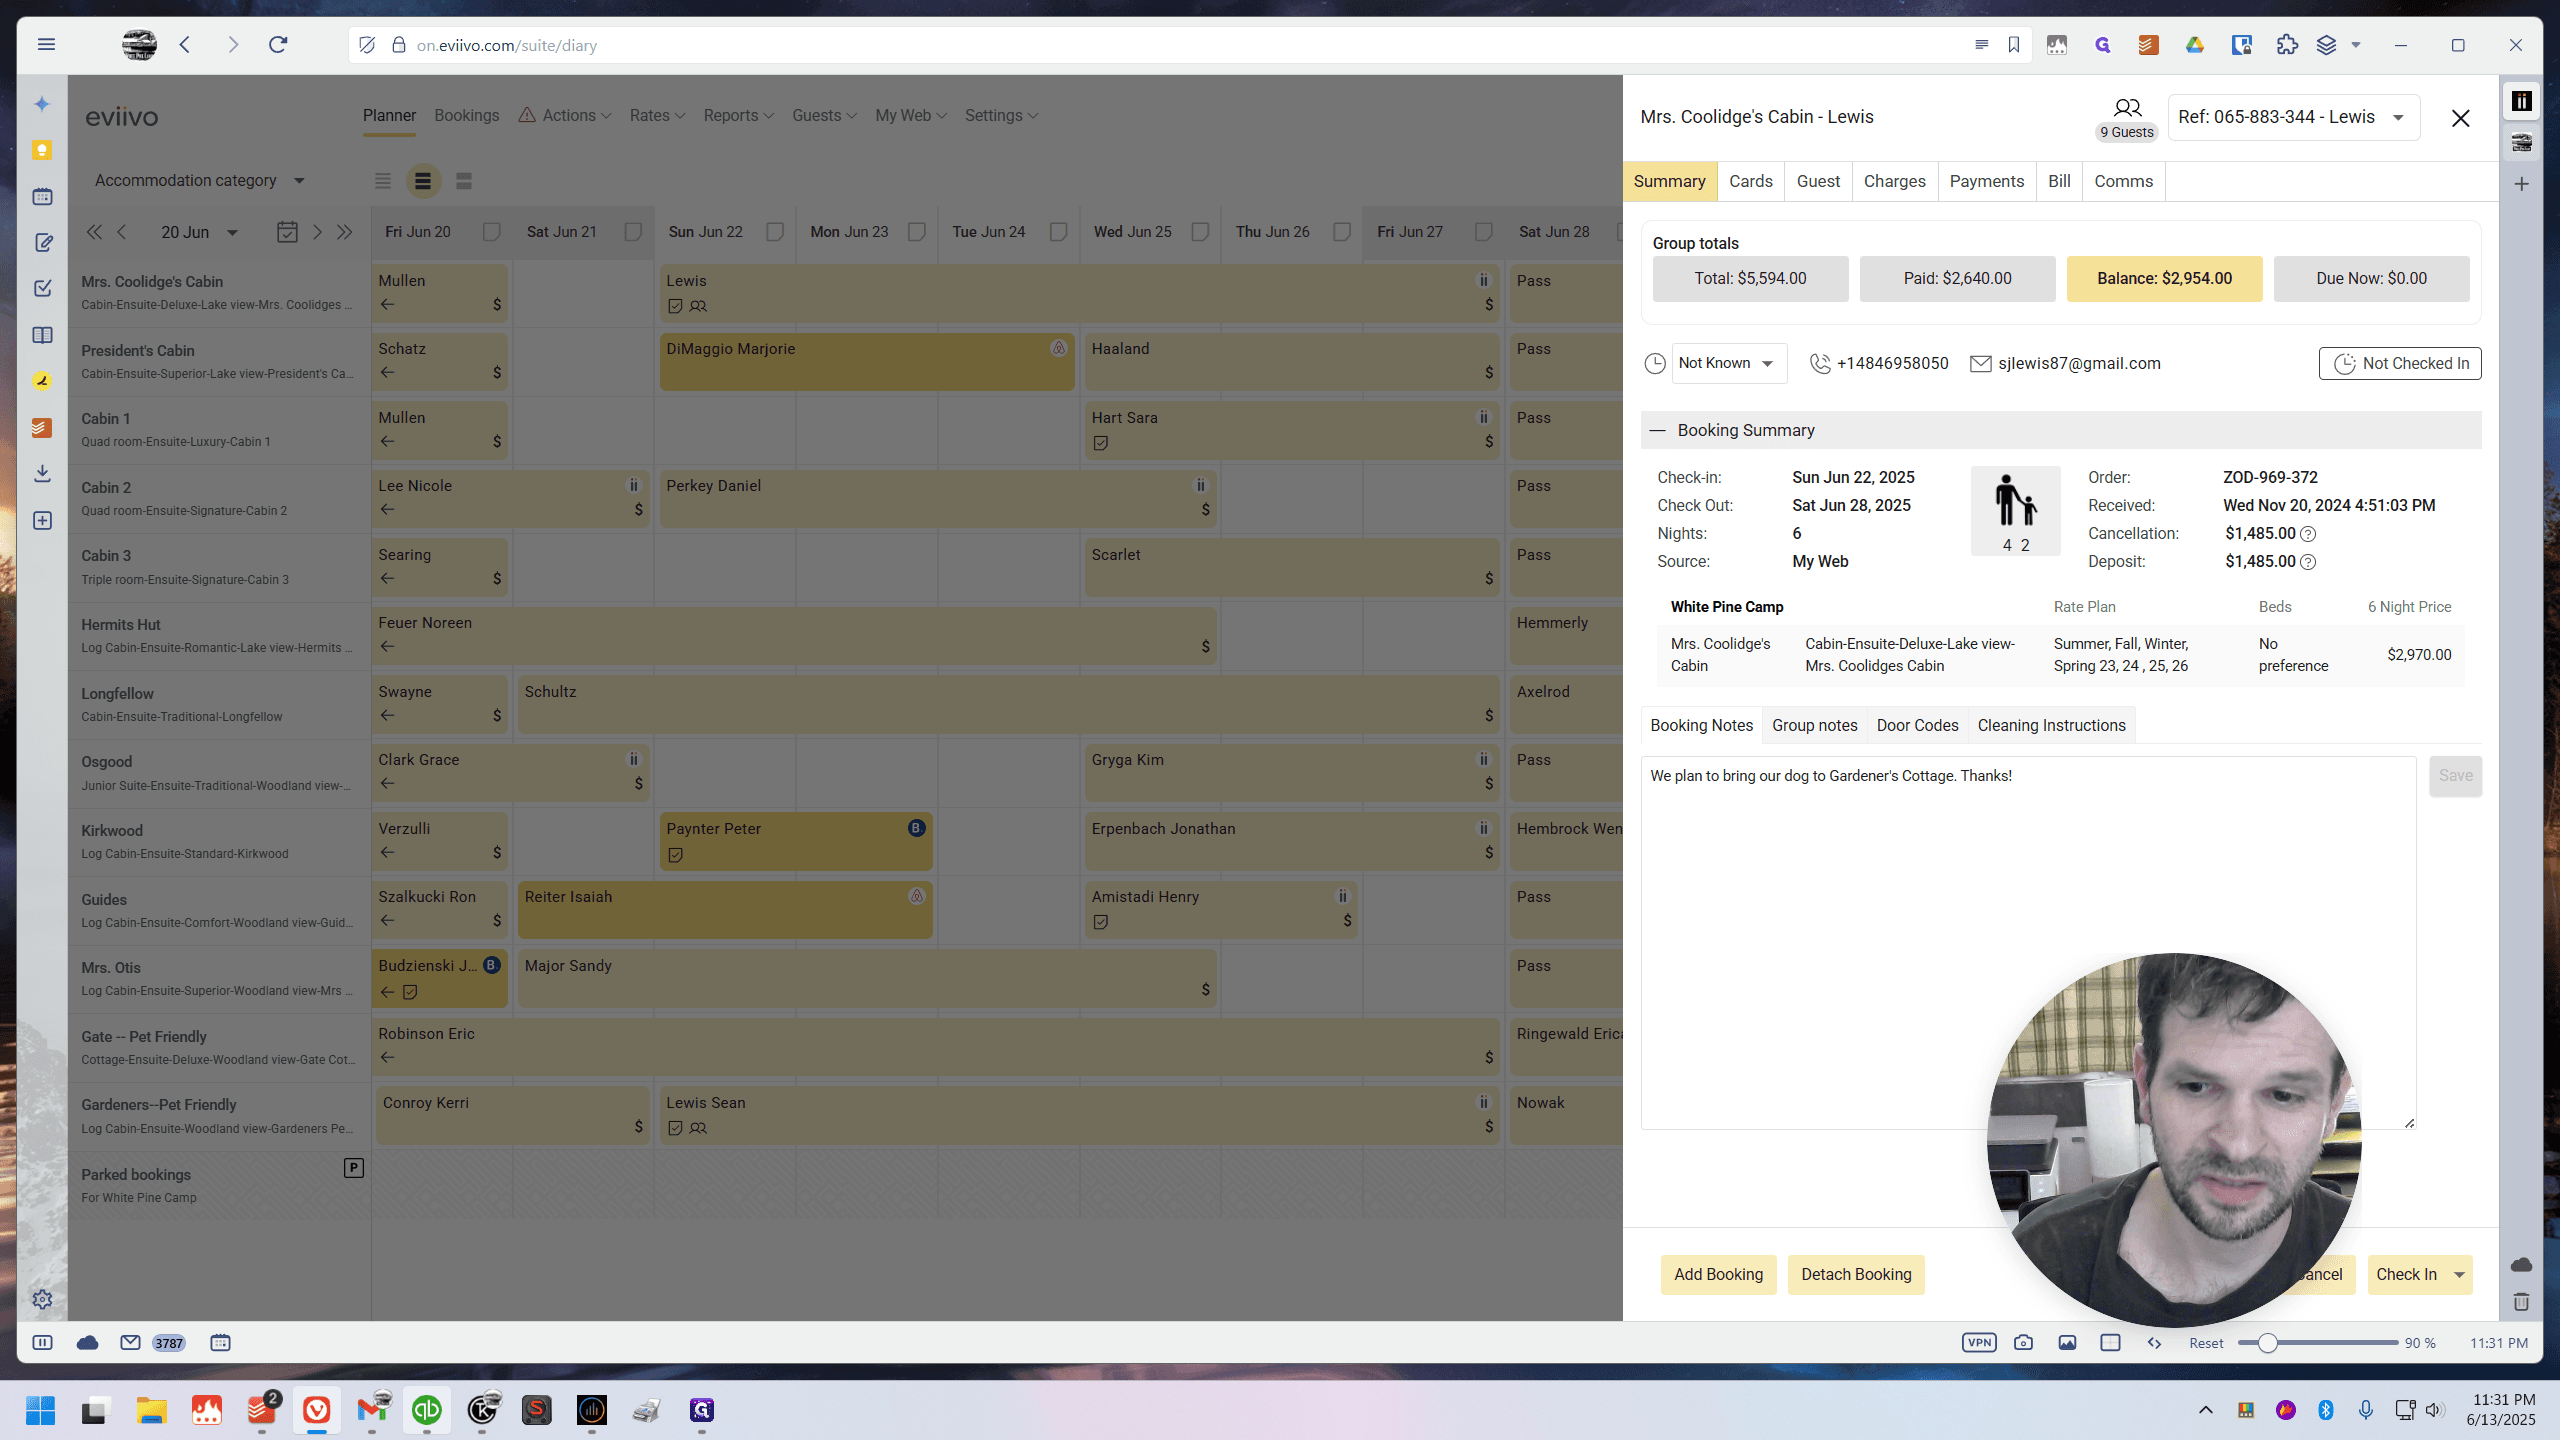
Task: Open the calendar date picker icon
Action: [287, 232]
